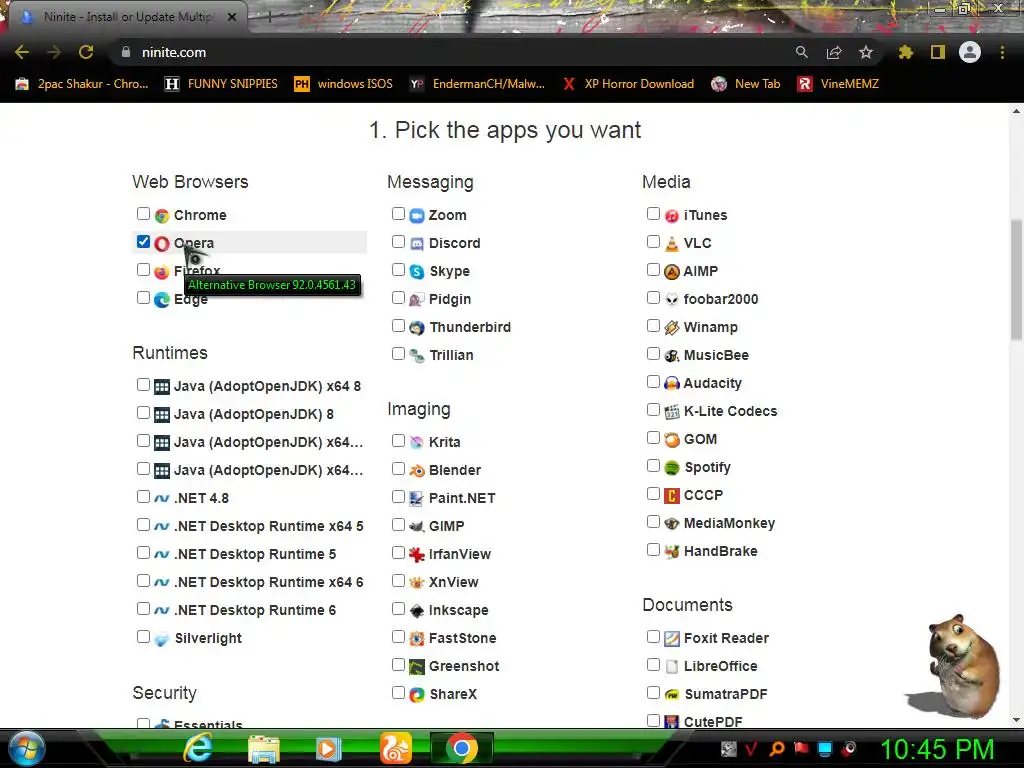1024x768 pixels.
Task: Click the Greenshot label
Action: [464, 666]
